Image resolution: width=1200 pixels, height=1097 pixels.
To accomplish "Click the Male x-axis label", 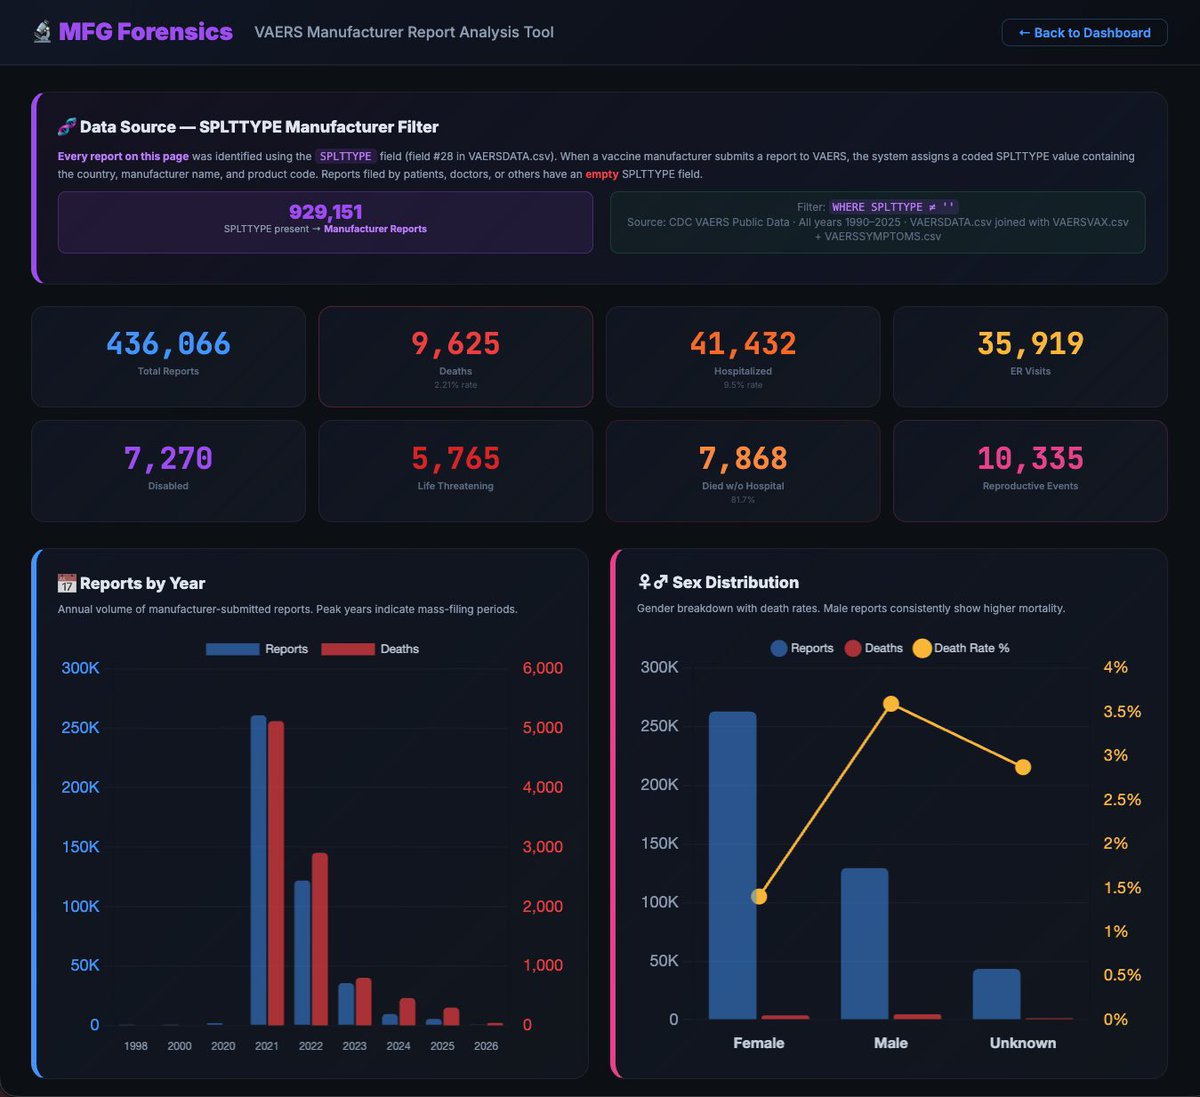I will pos(891,1043).
